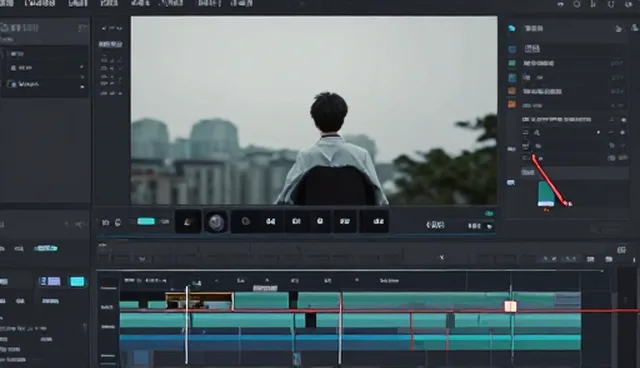The height and width of the screenshot is (368, 640).
Task: Select the orange-outlined clip on the top timeline track
Action: coord(199,301)
